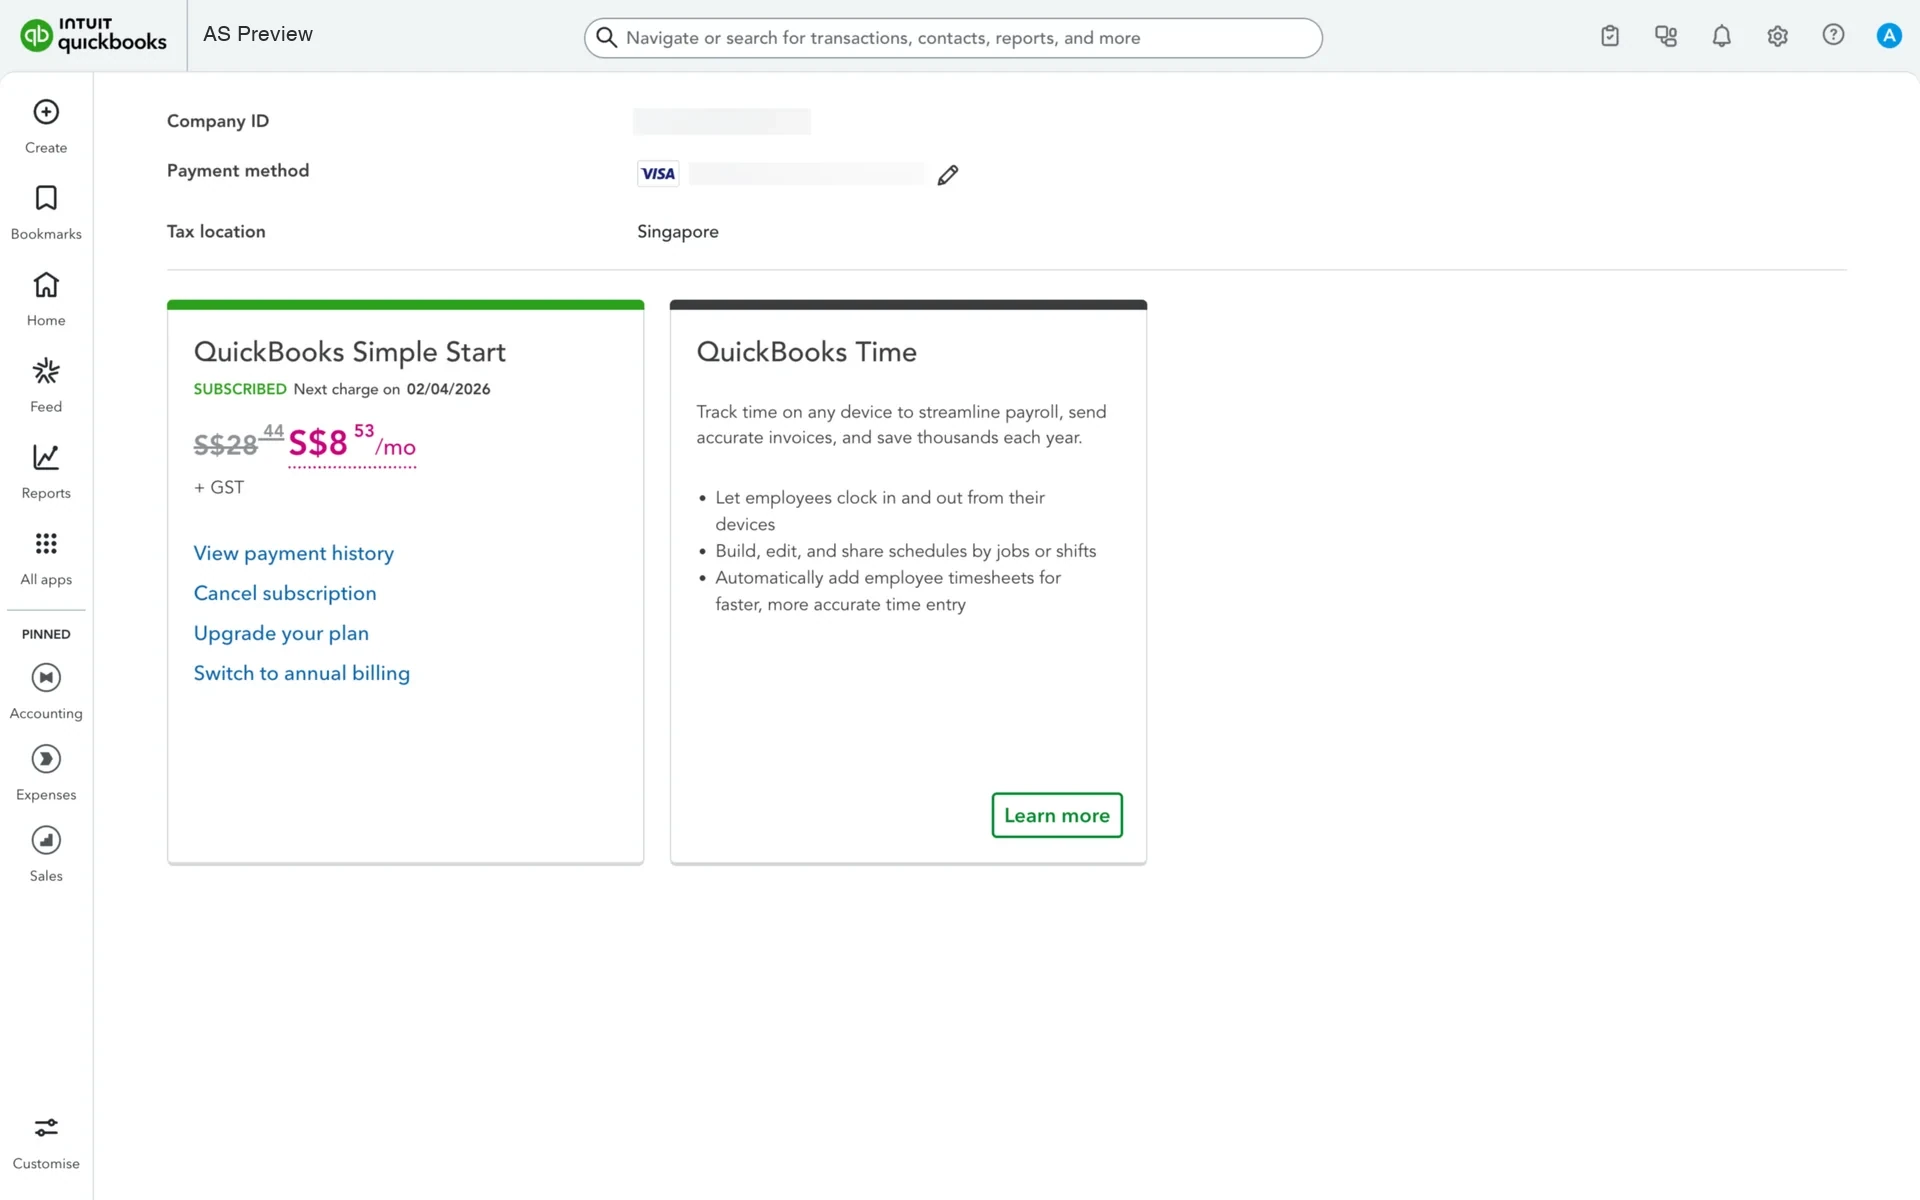Click the struck-through S$28.44 price
The height and width of the screenshot is (1200, 1920).
(x=238, y=443)
